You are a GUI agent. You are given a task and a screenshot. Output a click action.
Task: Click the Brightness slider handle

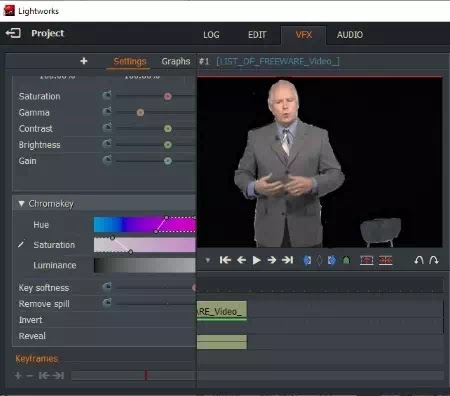[x=168, y=145]
